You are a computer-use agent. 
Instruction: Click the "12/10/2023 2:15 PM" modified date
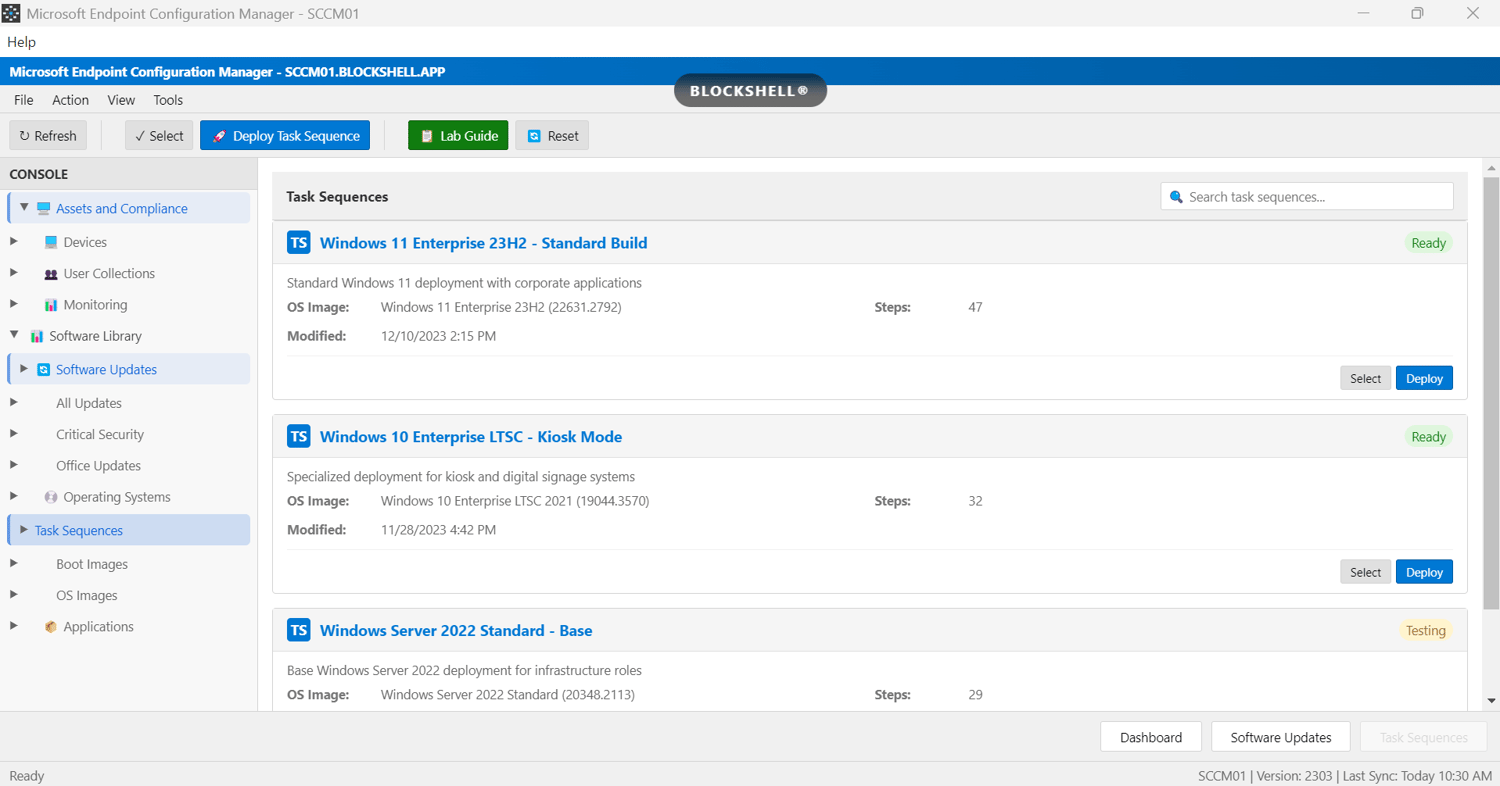(x=439, y=336)
